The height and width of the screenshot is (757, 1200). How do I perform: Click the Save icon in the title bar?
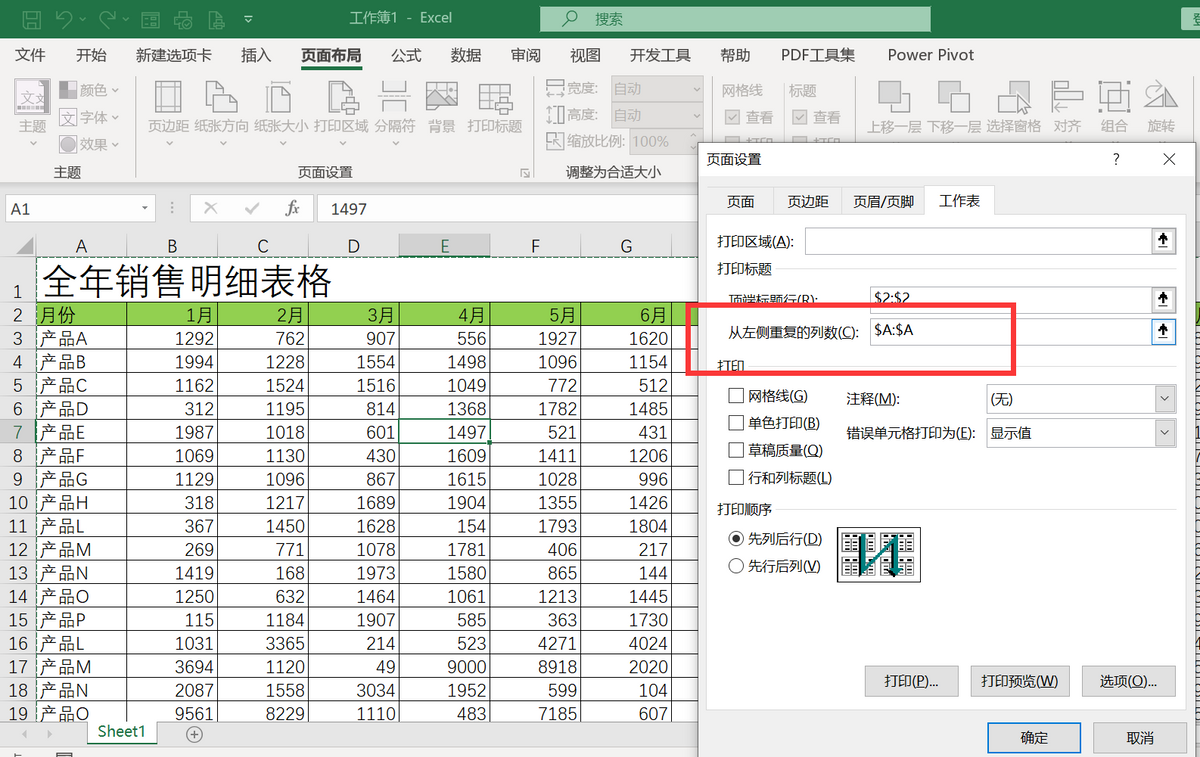[x=31, y=18]
